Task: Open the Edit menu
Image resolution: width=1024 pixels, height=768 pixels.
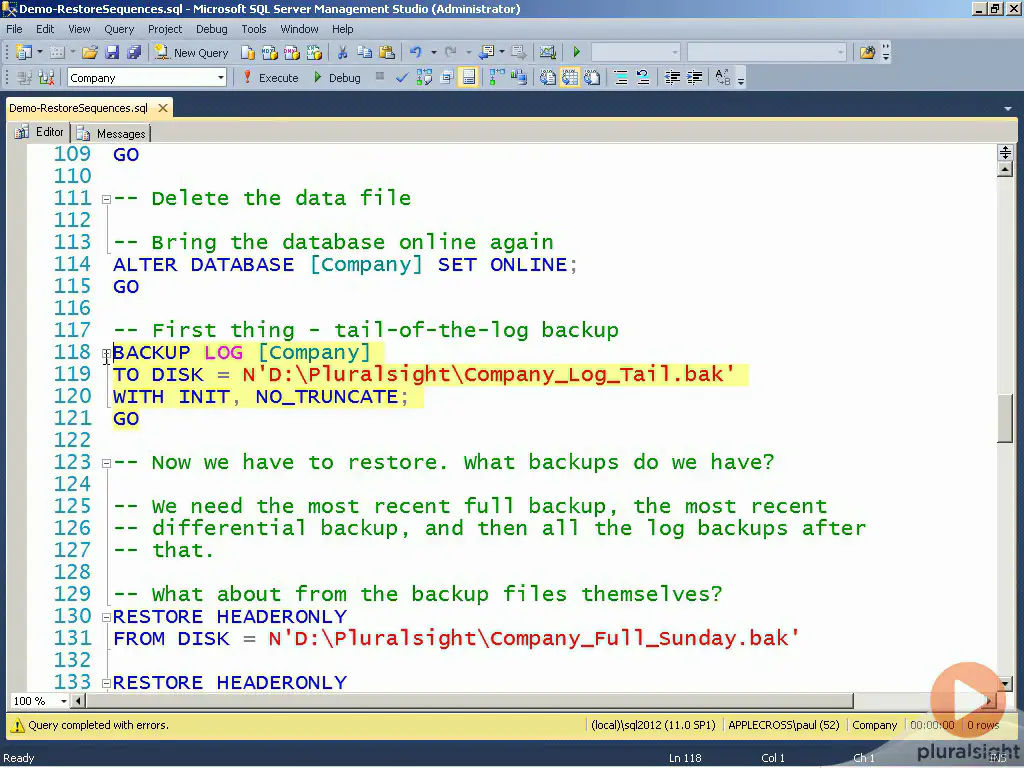Action: pyautogui.click(x=45, y=29)
